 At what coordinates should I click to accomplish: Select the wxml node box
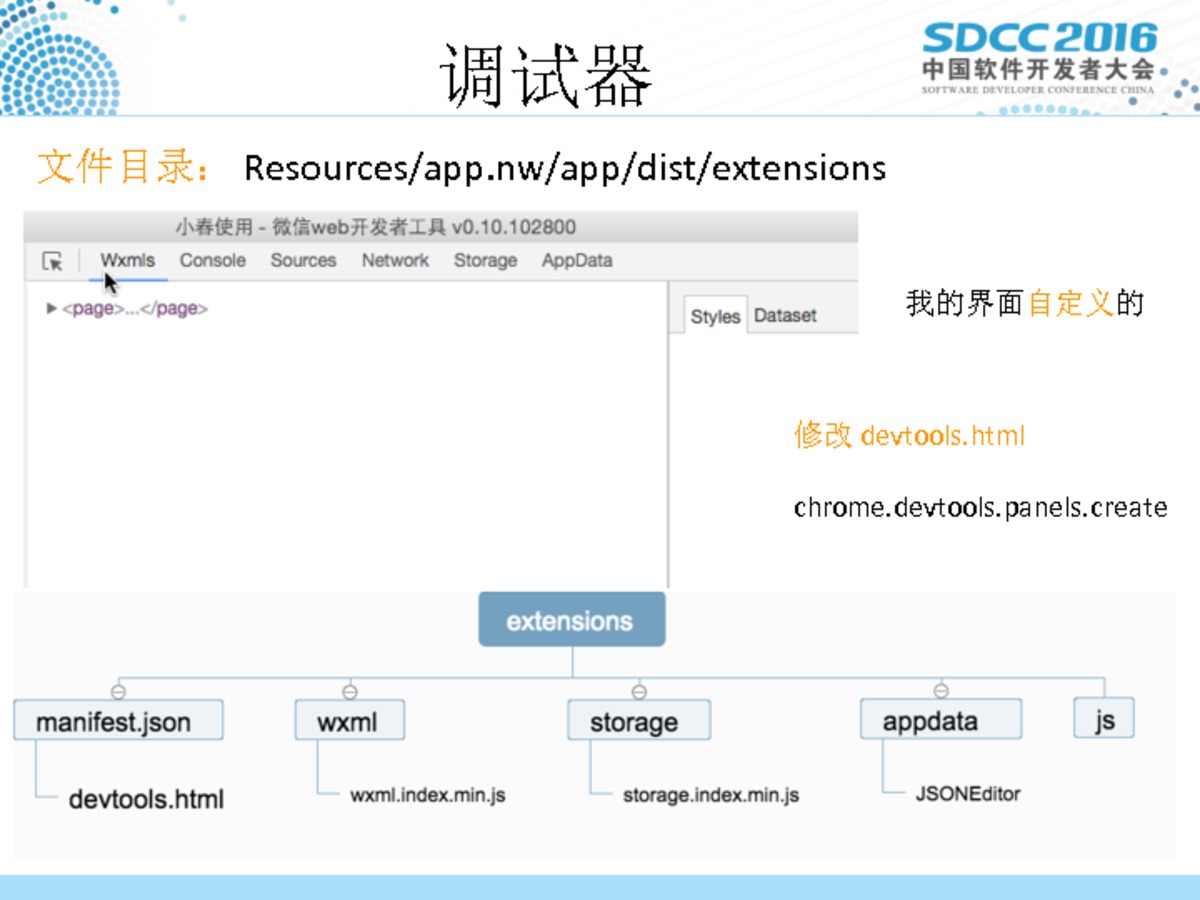coord(349,721)
